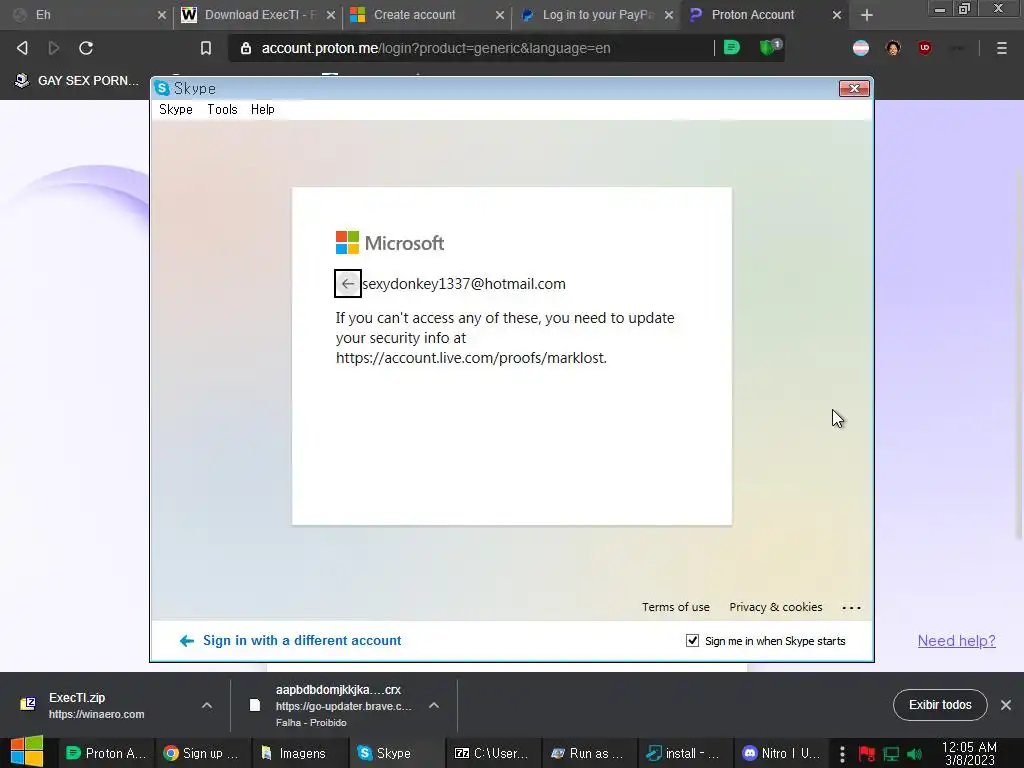Go back in the browser

point(22,48)
